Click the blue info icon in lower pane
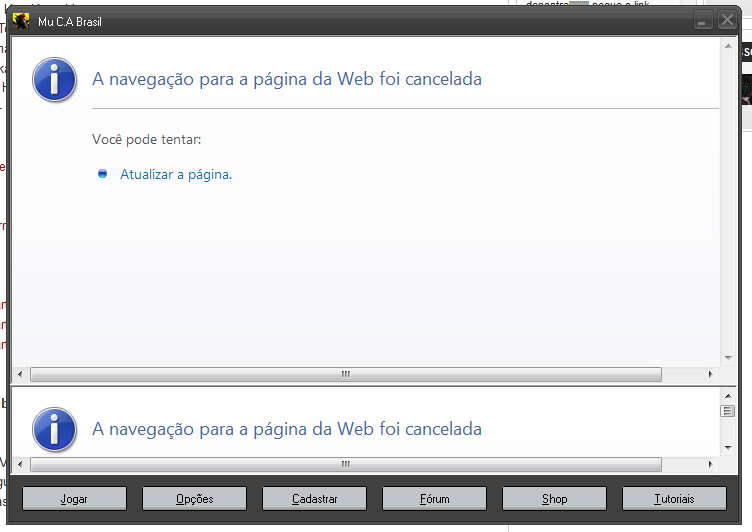The height and width of the screenshot is (532, 752). pyautogui.click(x=54, y=429)
